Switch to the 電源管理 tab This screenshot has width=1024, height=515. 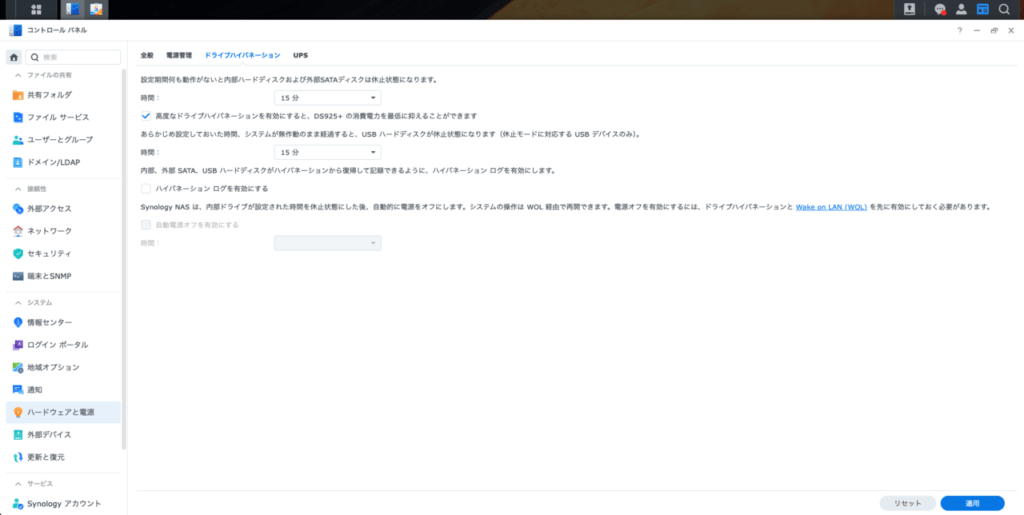click(179, 55)
